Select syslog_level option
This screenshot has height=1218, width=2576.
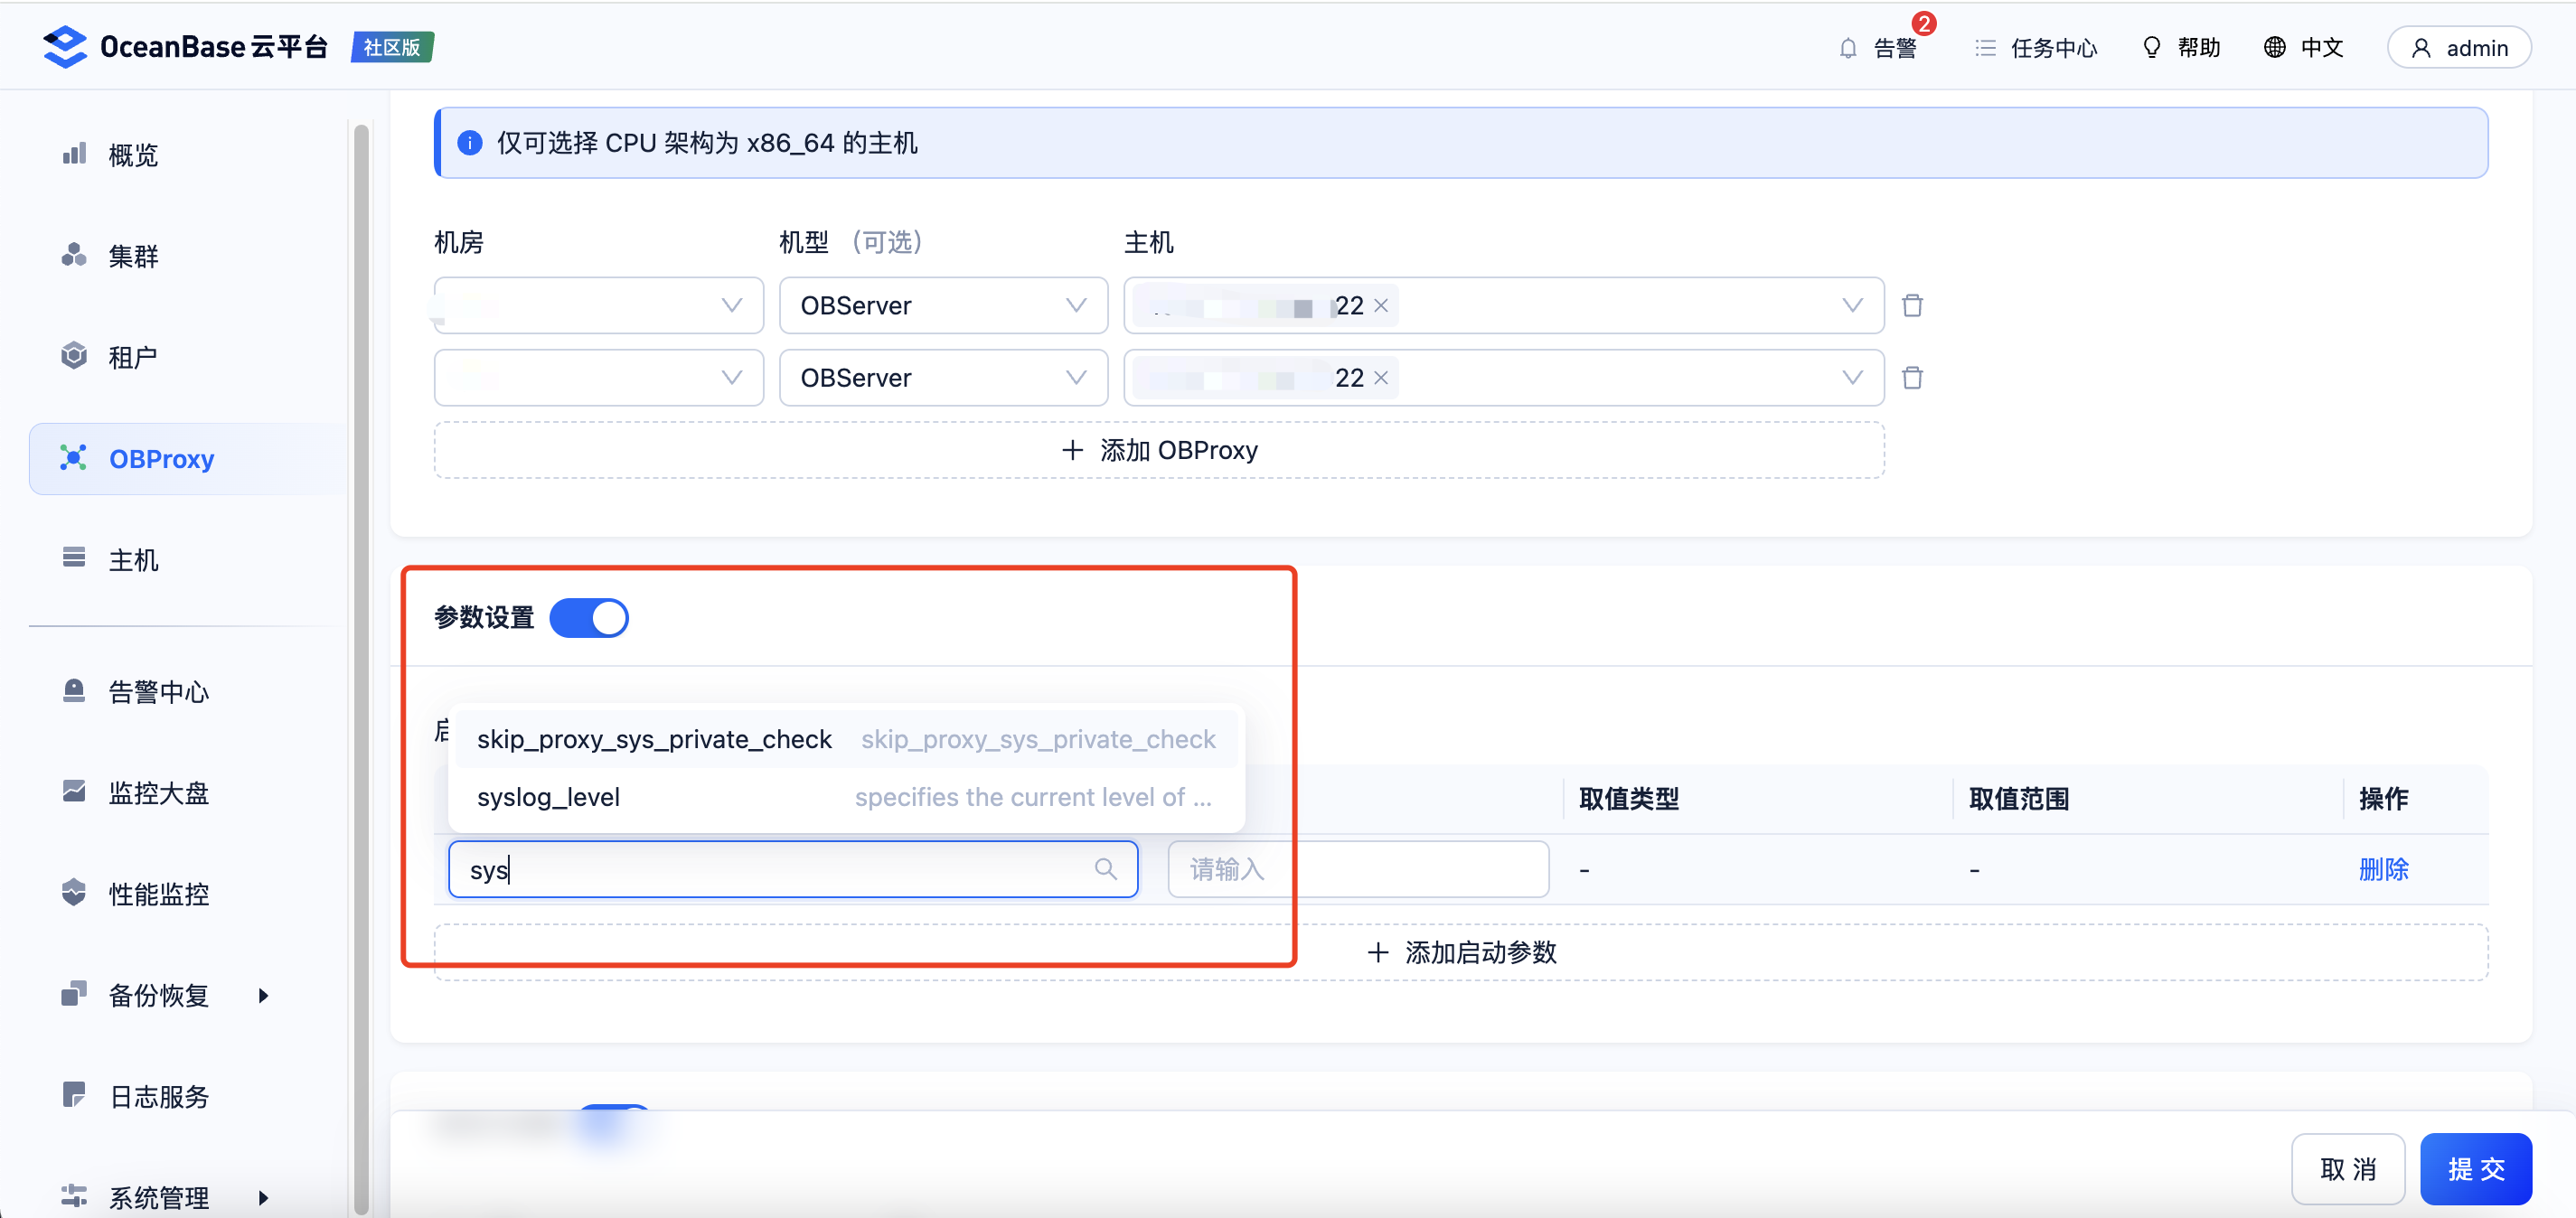pyautogui.click(x=846, y=797)
